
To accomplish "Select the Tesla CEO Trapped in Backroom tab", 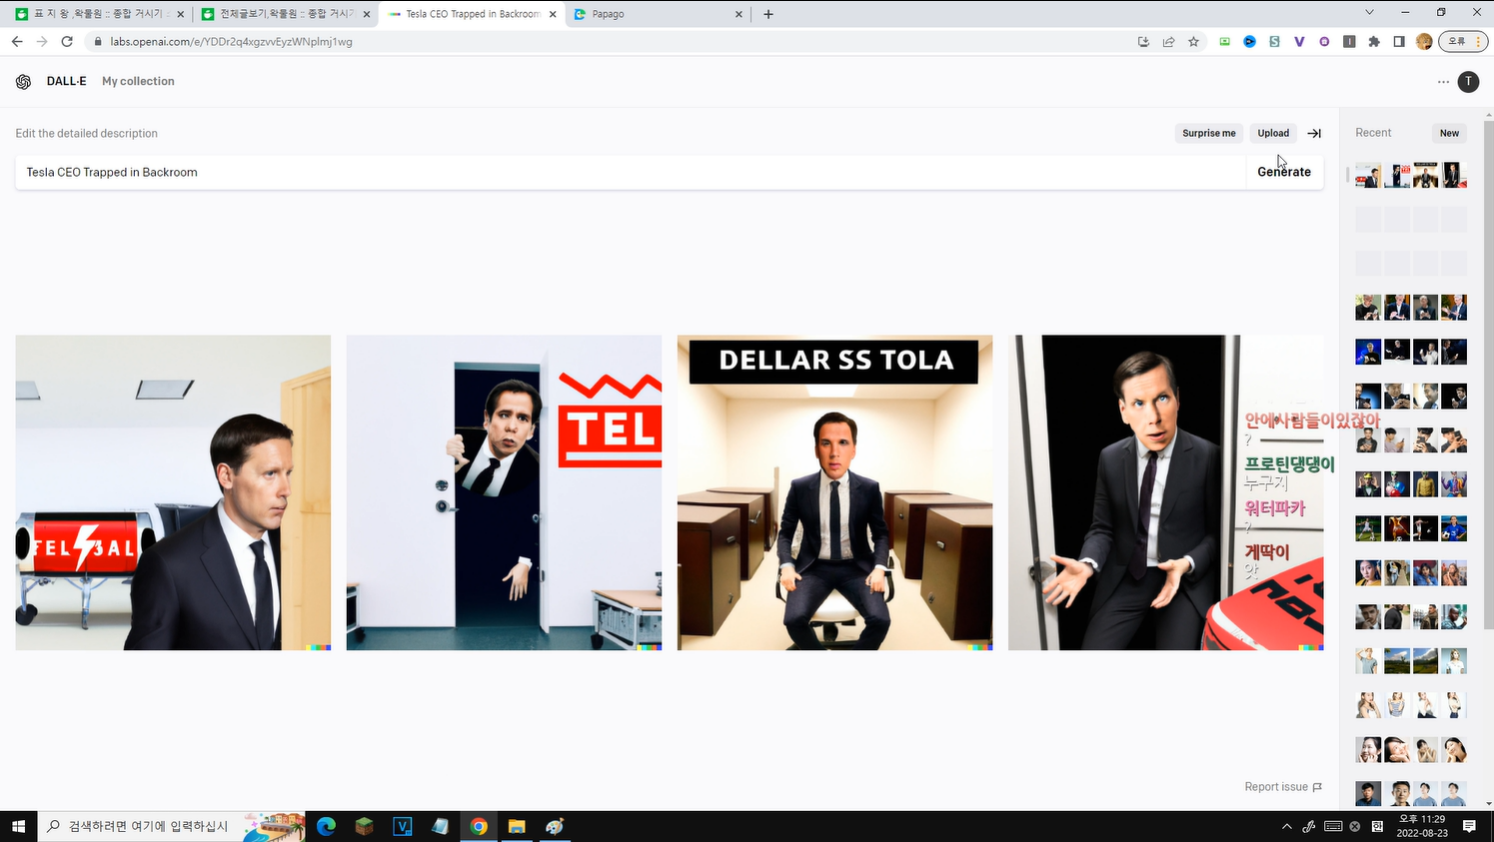I will [x=471, y=14].
